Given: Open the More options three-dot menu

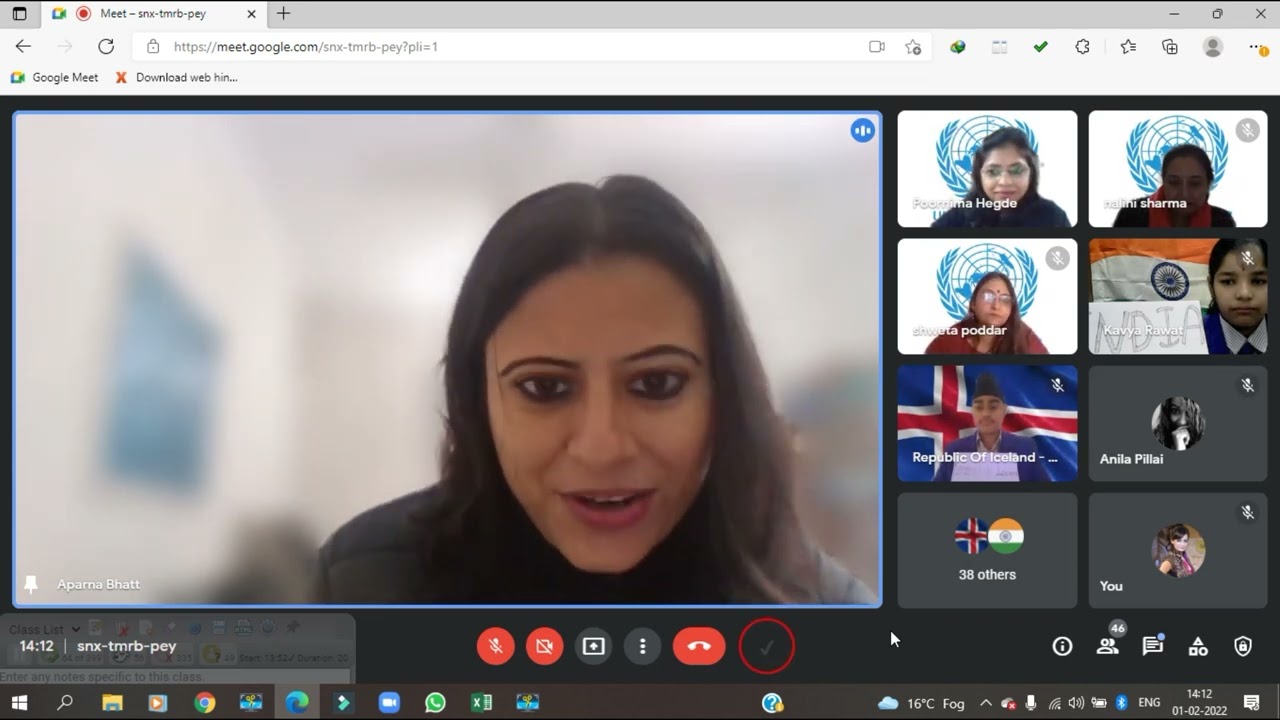Looking at the screenshot, I should coord(643,646).
